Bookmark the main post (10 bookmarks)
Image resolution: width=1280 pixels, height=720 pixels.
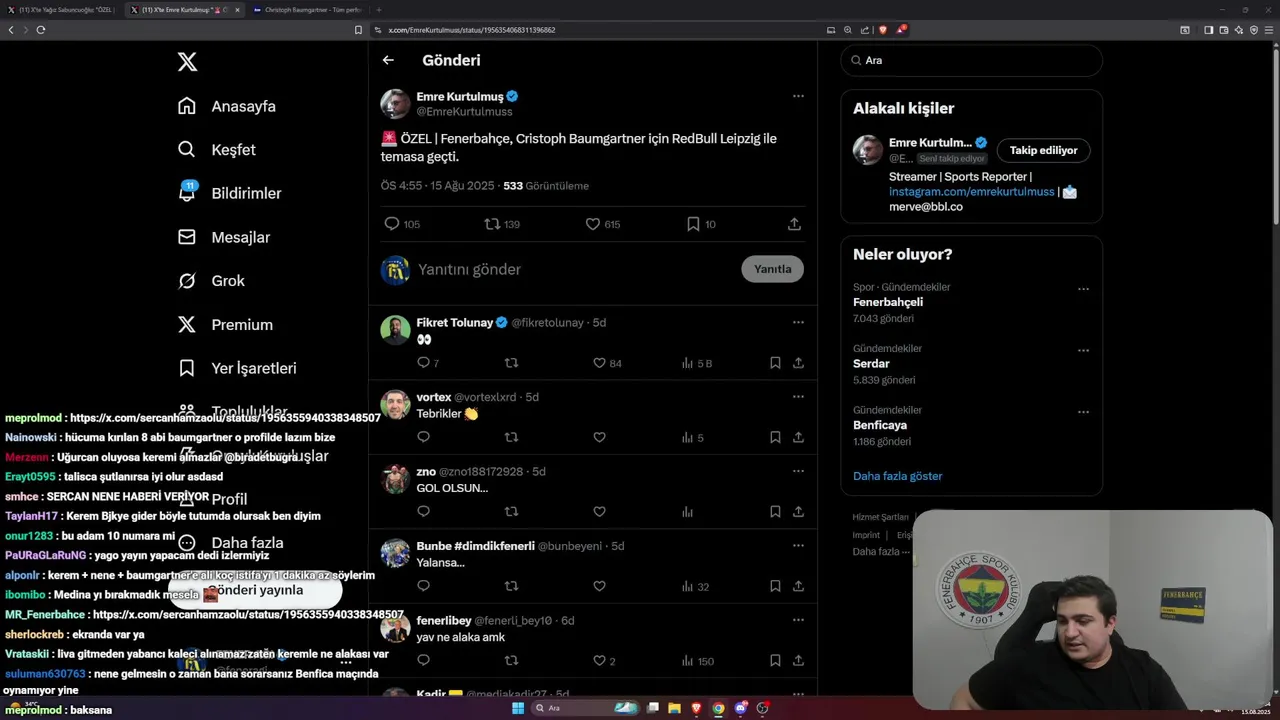tap(693, 224)
